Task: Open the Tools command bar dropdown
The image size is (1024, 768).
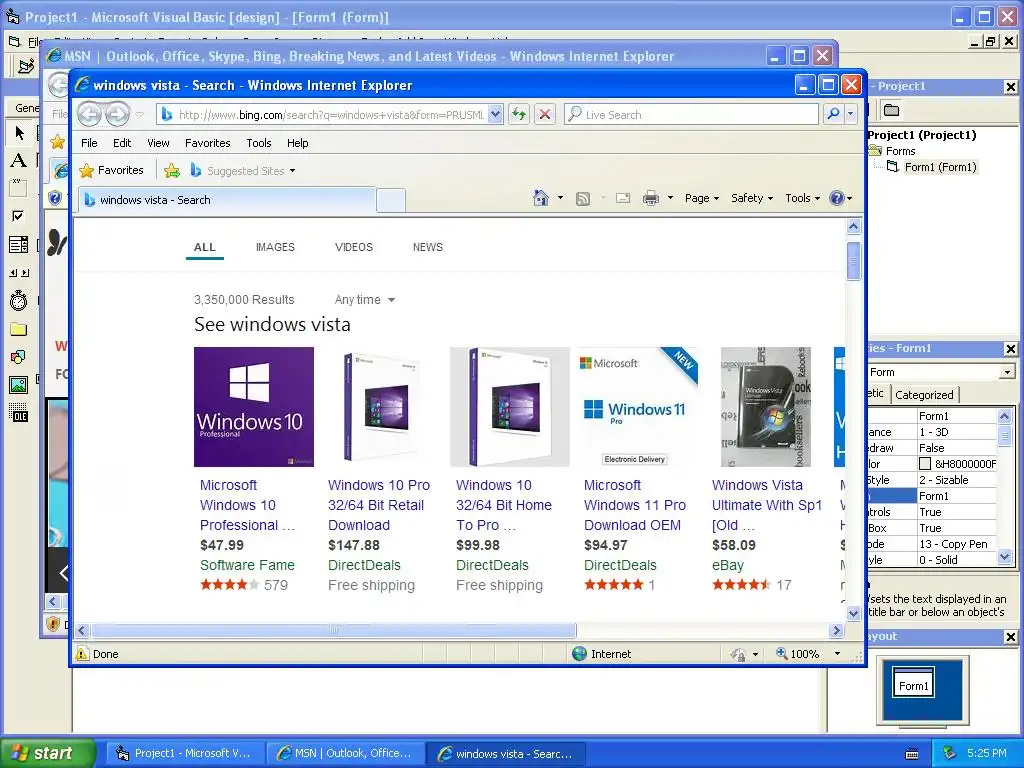Action: (803, 198)
